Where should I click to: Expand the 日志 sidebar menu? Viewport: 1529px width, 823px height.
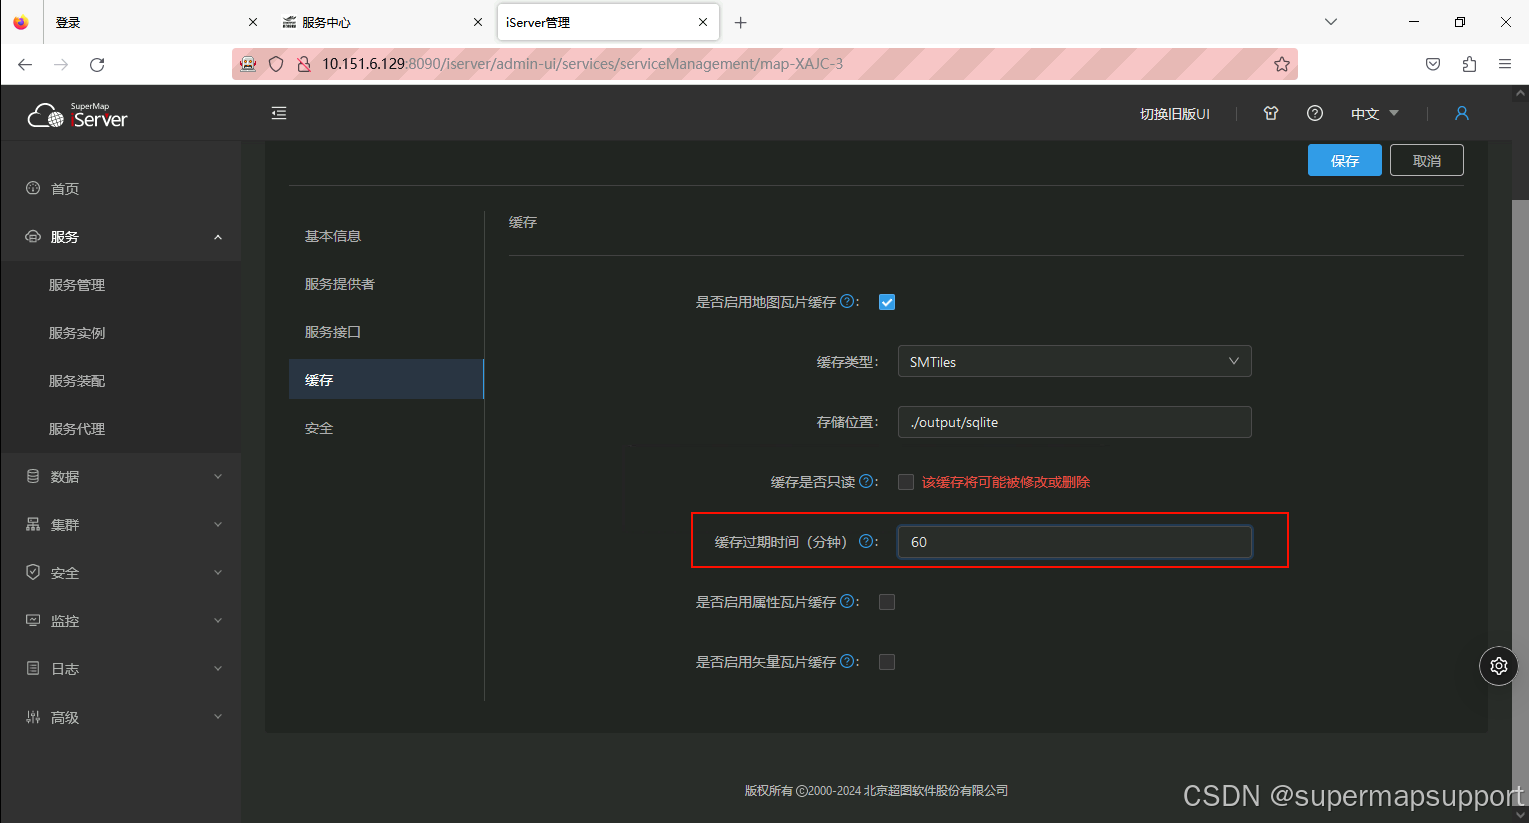coord(121,669)
